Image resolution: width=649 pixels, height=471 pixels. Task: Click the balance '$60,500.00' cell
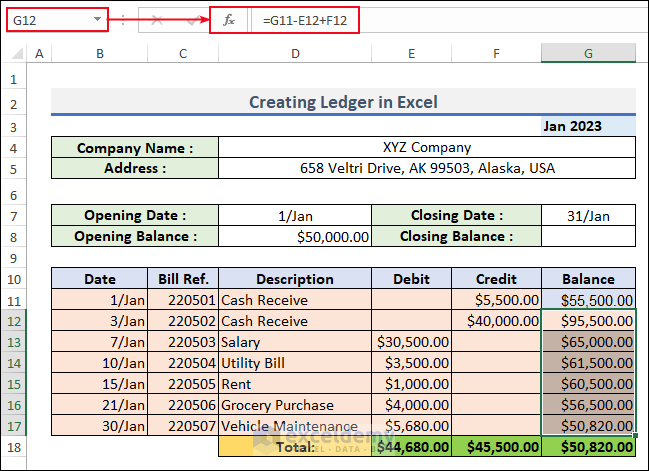588,384
